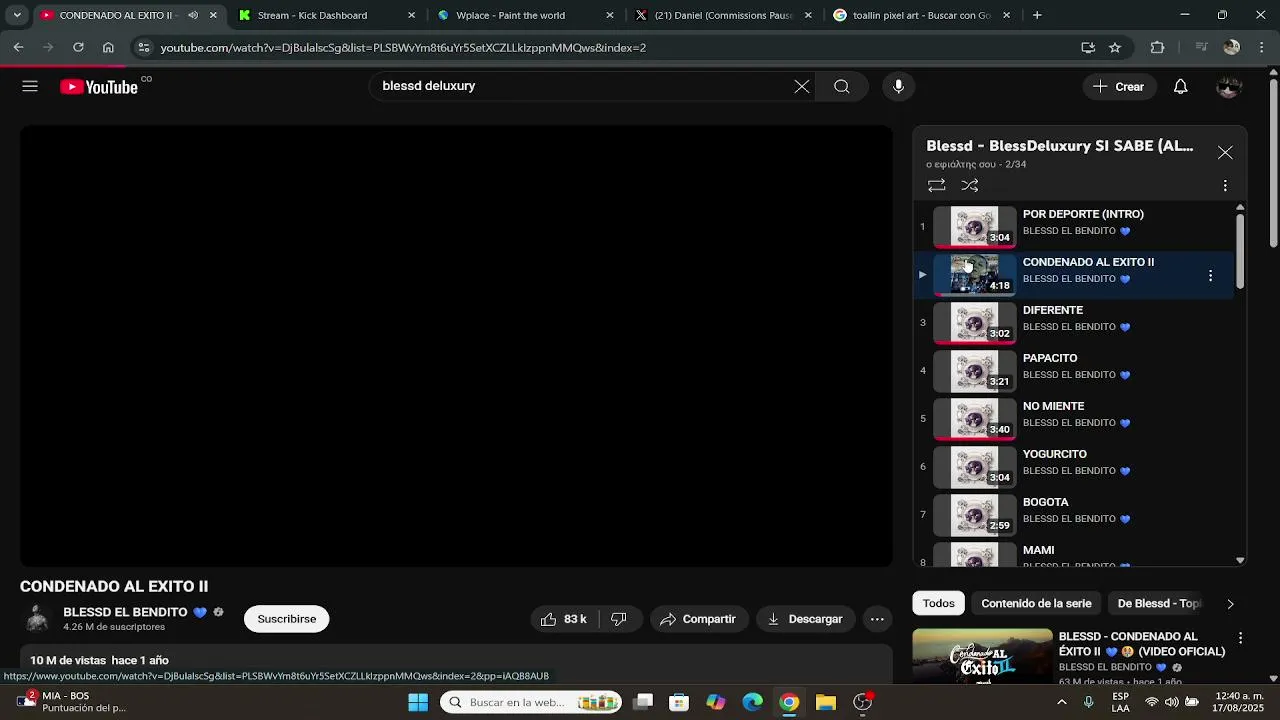The height and width of the screenshot is (720, 1280).
Task: Subscribe with the Suscribirse button
Action: 286,619
